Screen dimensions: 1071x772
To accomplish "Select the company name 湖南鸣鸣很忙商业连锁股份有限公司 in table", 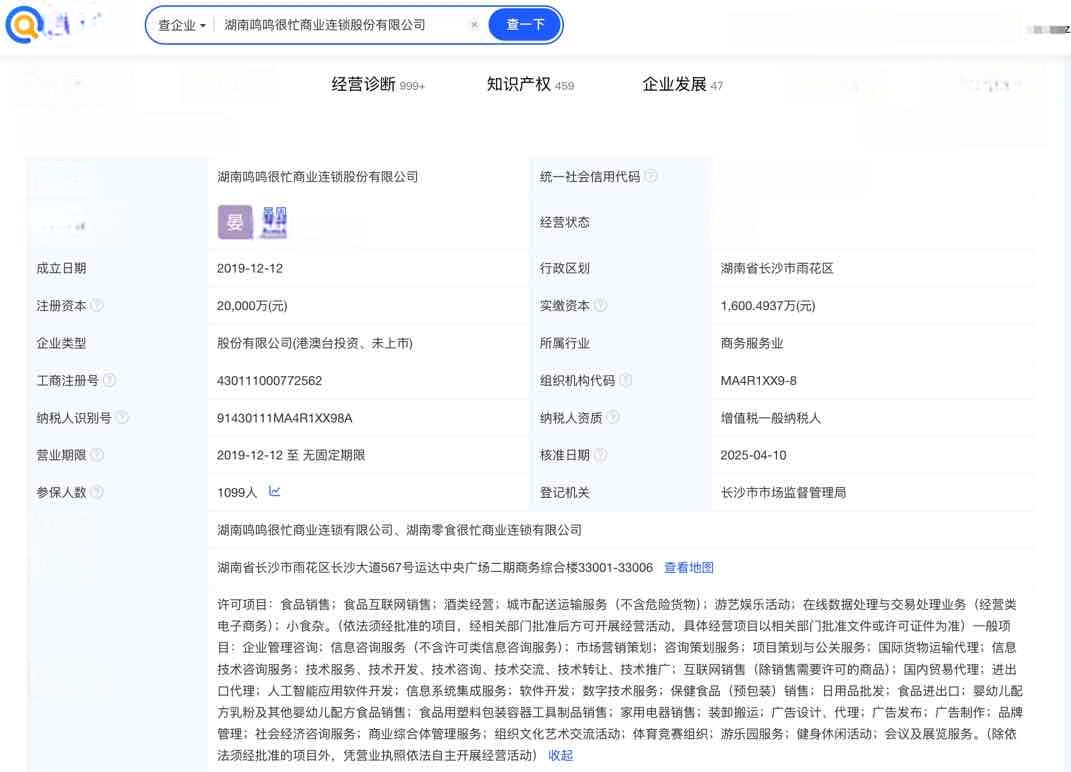I will coord(318,176).
